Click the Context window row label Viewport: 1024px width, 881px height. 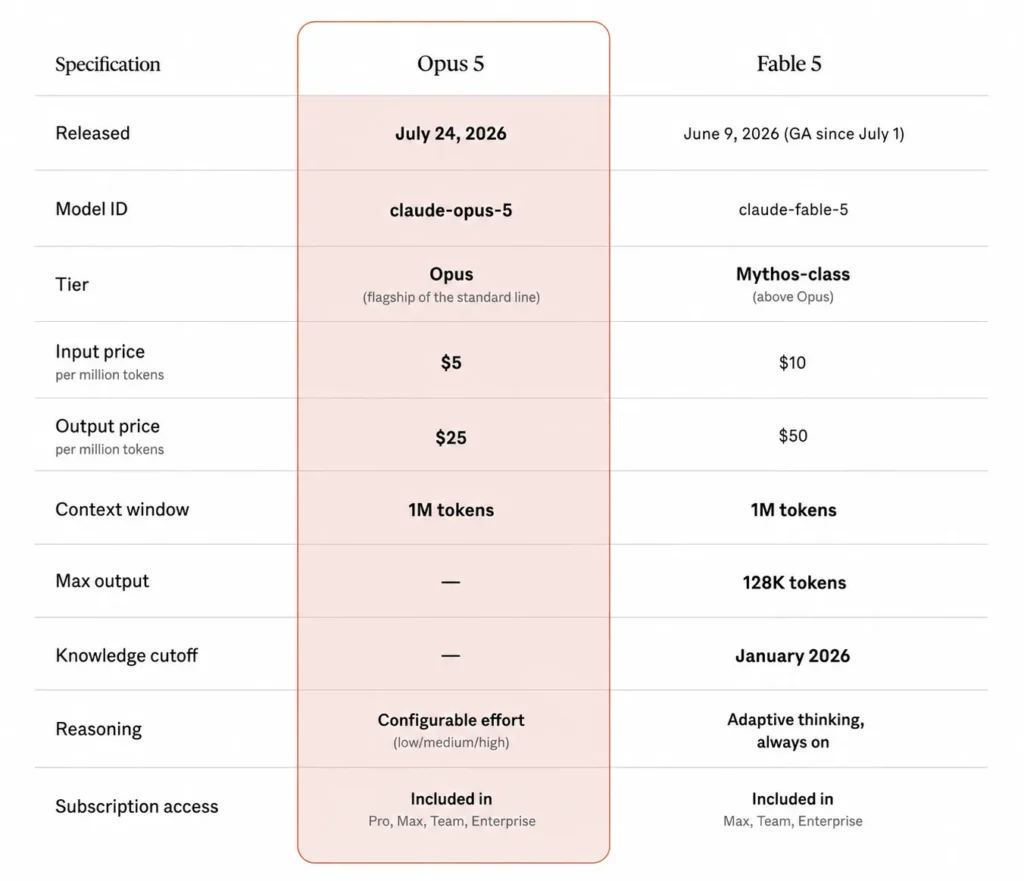tap(122, 509)
